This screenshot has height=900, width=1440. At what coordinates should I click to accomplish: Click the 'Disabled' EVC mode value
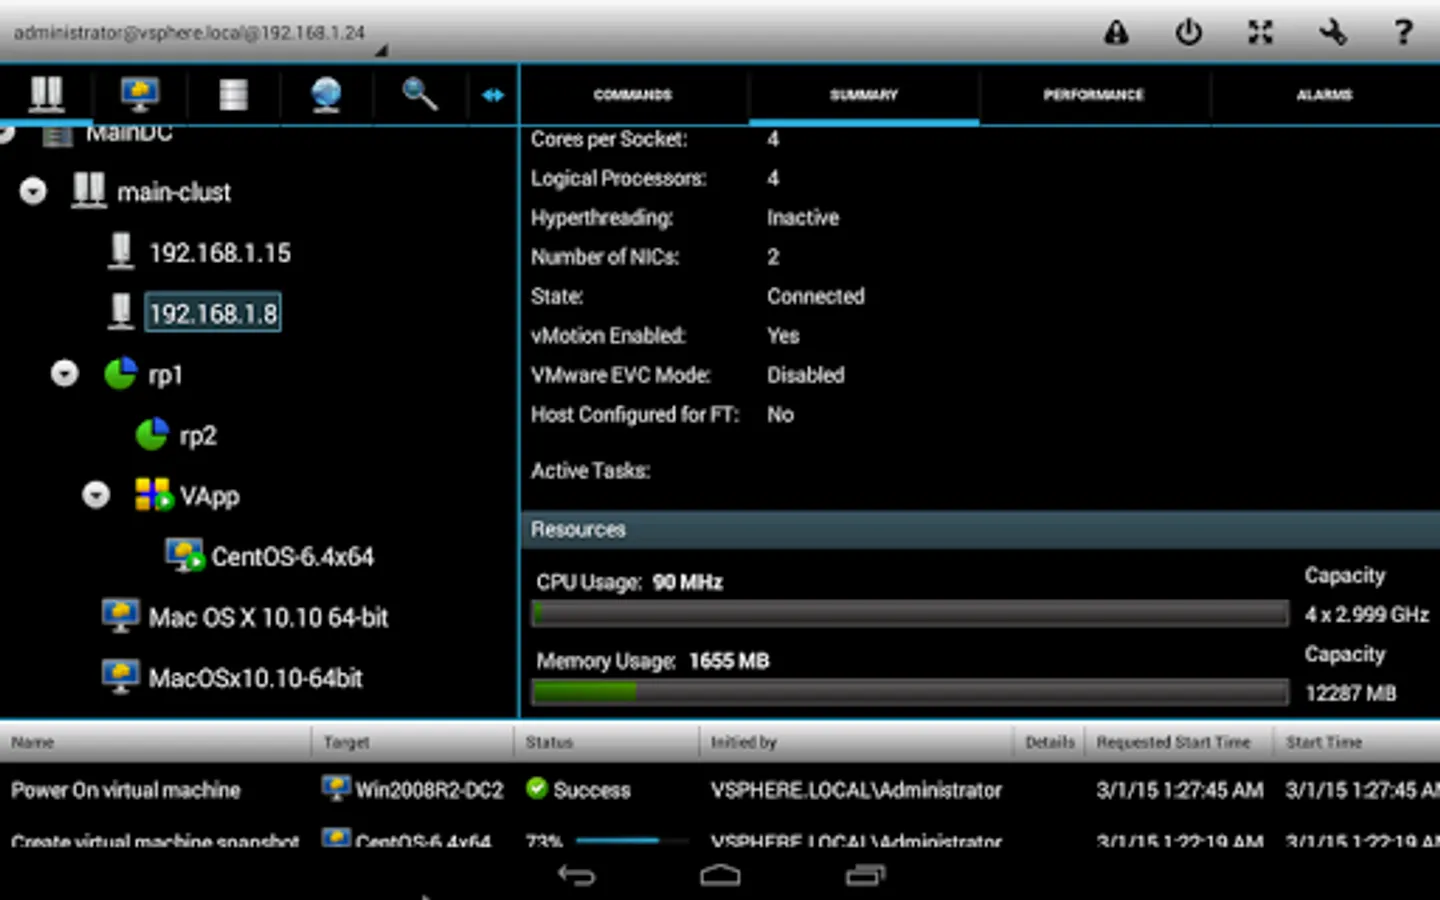tap(806, 375)
